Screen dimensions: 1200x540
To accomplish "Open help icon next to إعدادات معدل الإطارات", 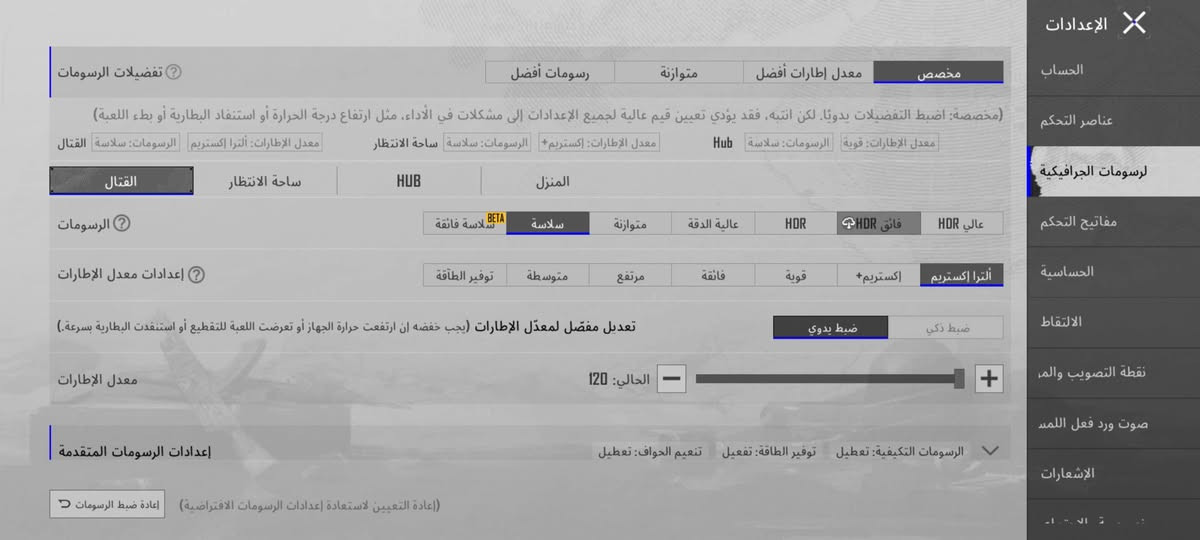I will (x=197, y=275).
